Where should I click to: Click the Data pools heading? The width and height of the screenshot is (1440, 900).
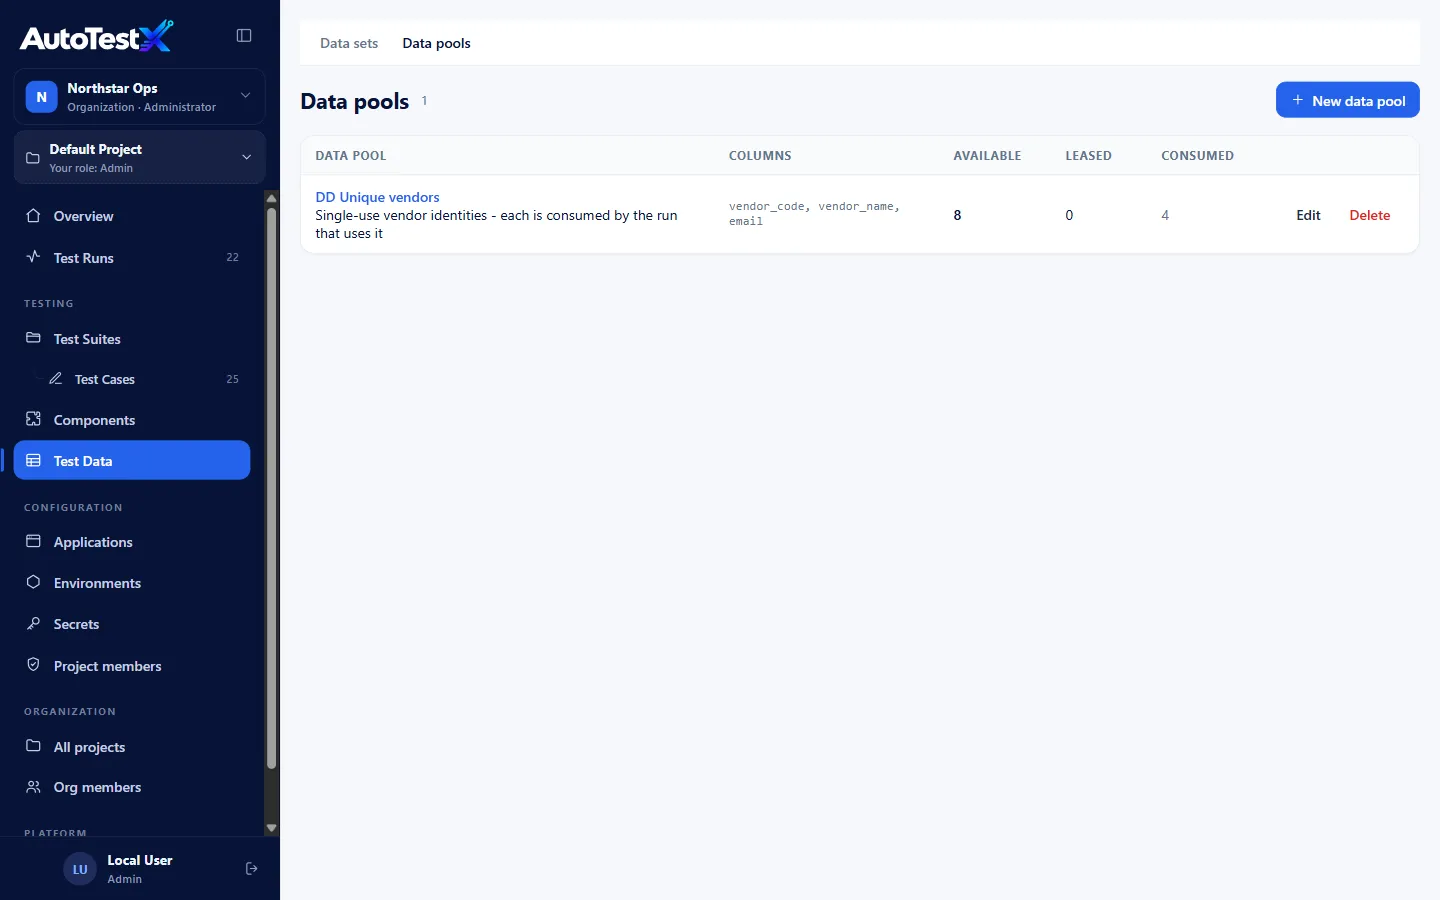355,101
